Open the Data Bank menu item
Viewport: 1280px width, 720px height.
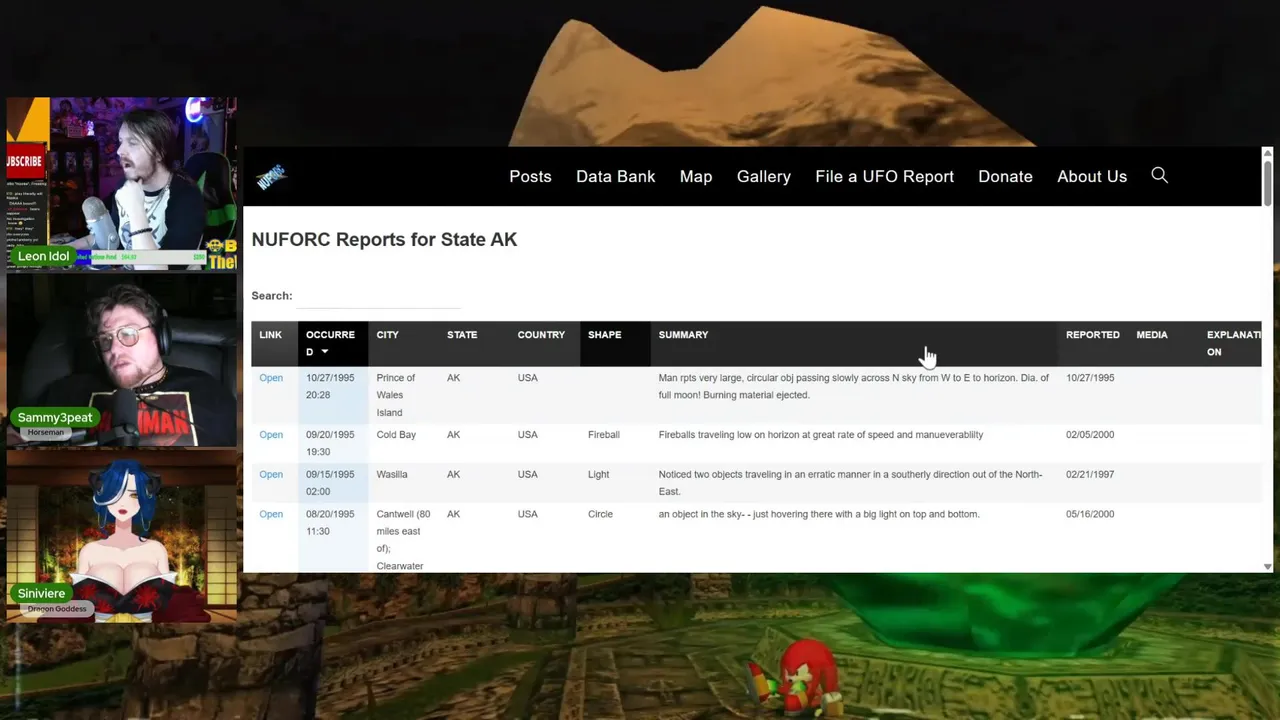coord(615,176)
